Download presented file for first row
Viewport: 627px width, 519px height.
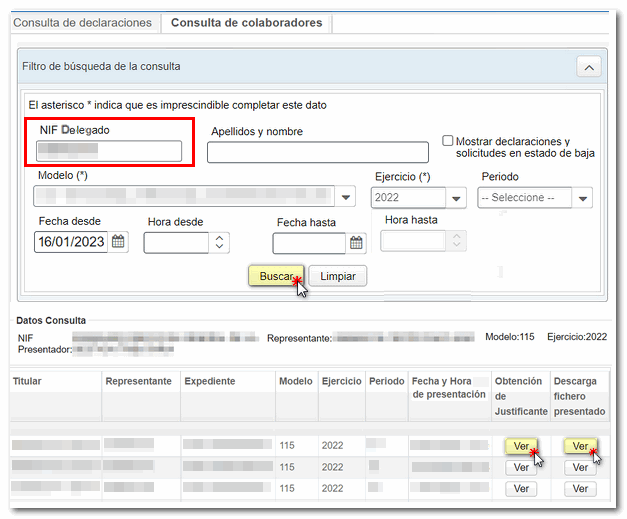pyautogui.click(x=580, y=446)
